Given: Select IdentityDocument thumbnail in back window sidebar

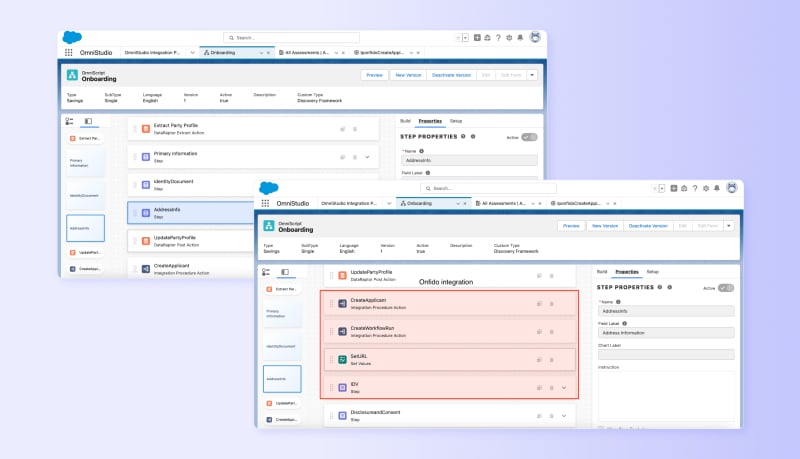Looking at the screenshot, I should click(85, 196).
